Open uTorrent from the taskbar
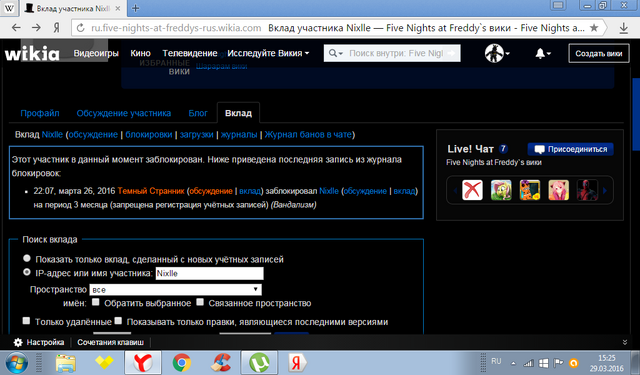640x375 pixels. pos(259,362)
